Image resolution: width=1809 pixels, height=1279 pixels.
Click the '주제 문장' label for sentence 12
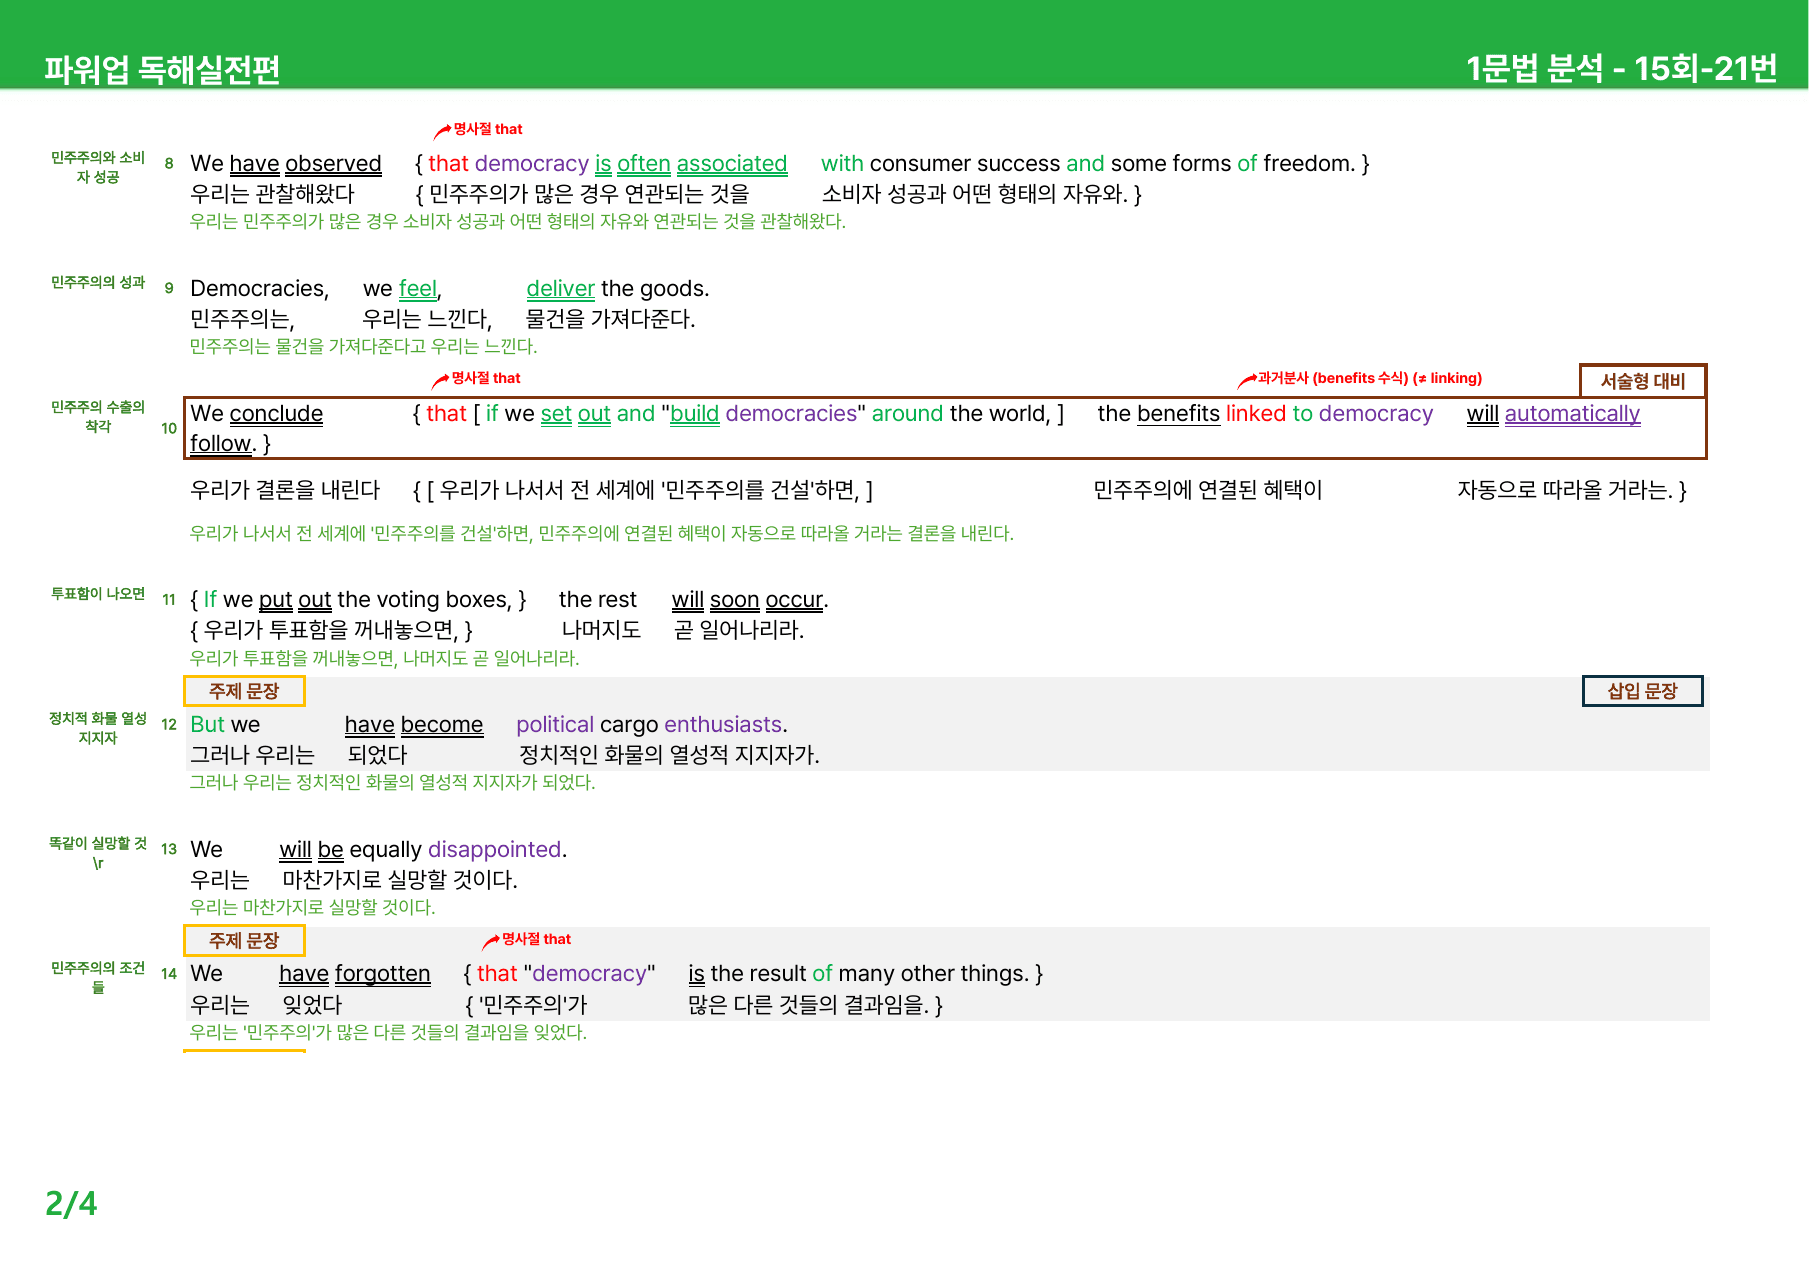(x=244, y=691)
